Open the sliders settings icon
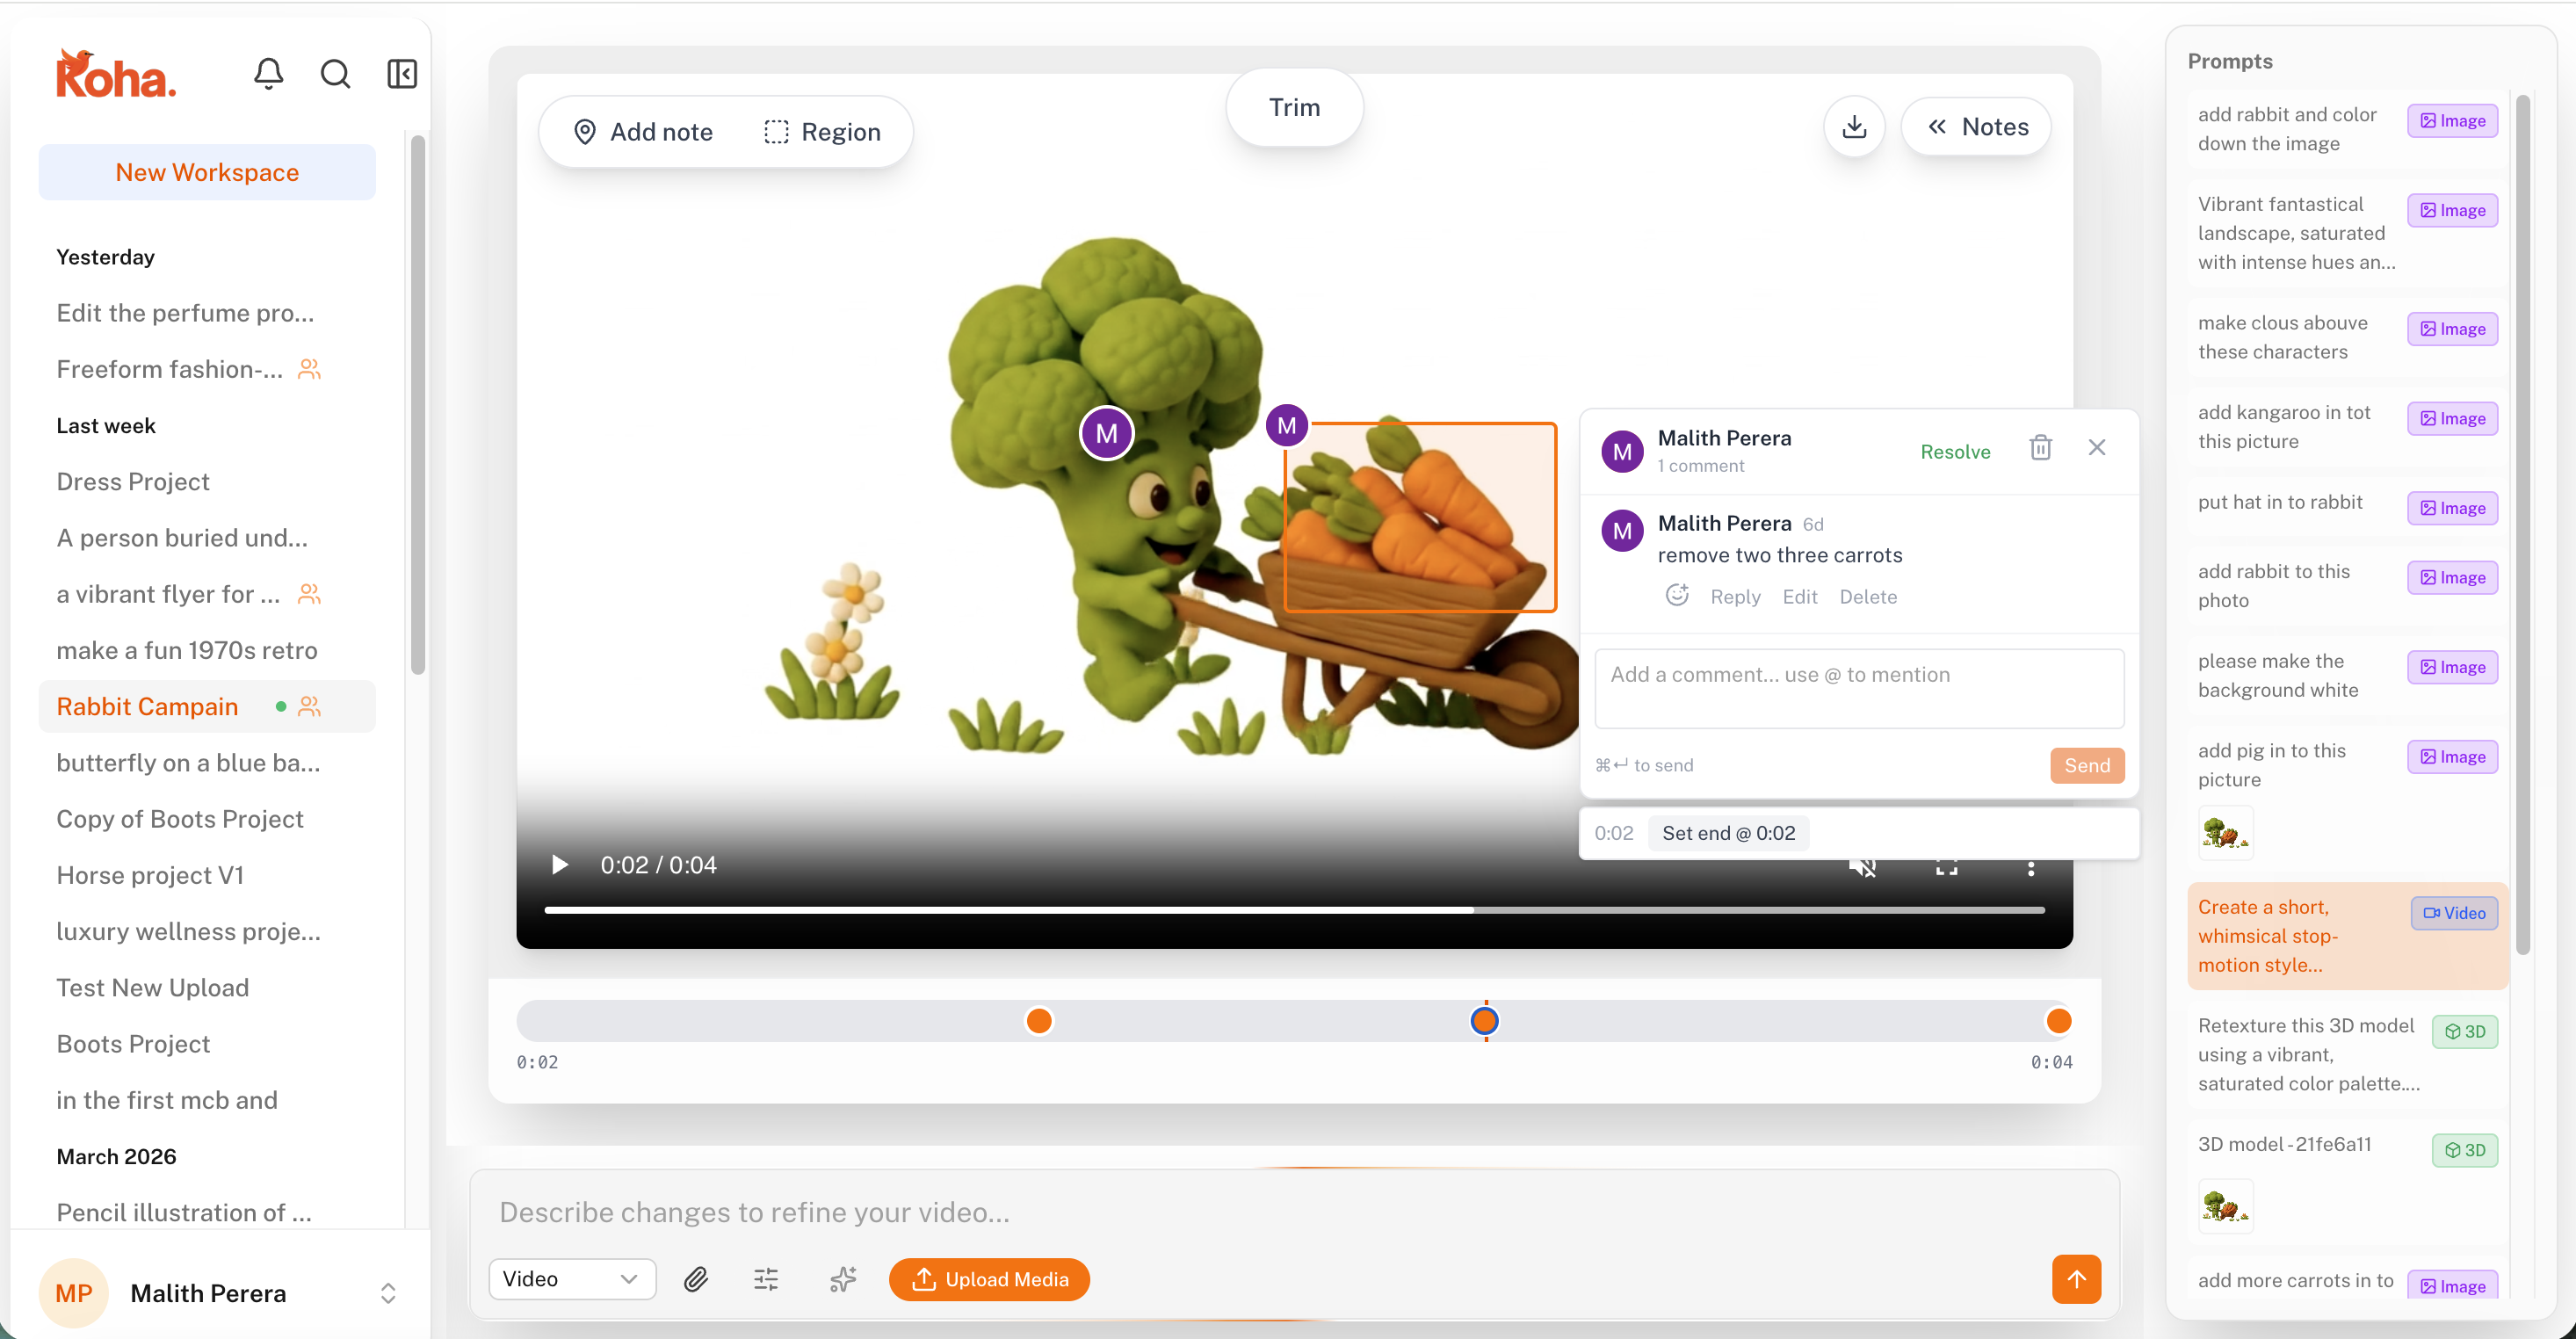2576x1339 pixels. click(766, 1279)
